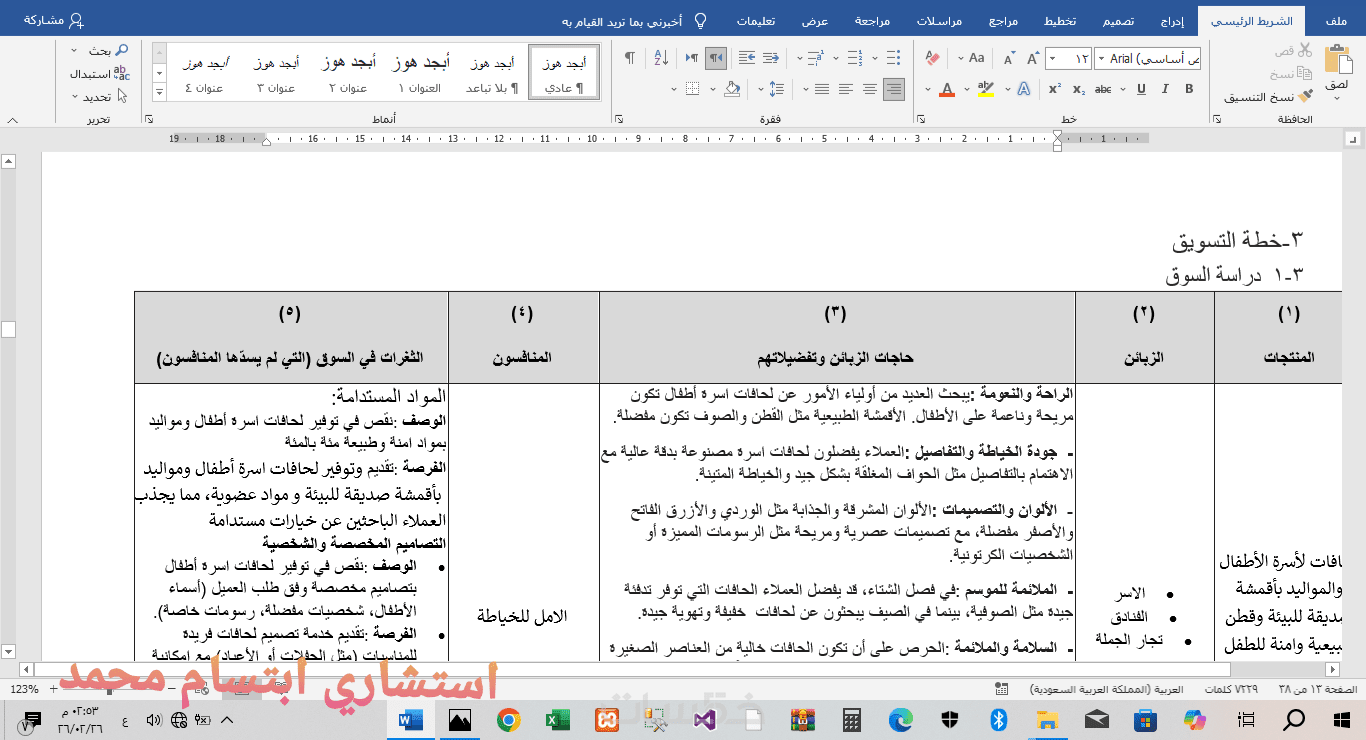Click the Select button تحديد
Viewport: 1366px width, 740px height.
pyautogui.click(x=99, y=97)
